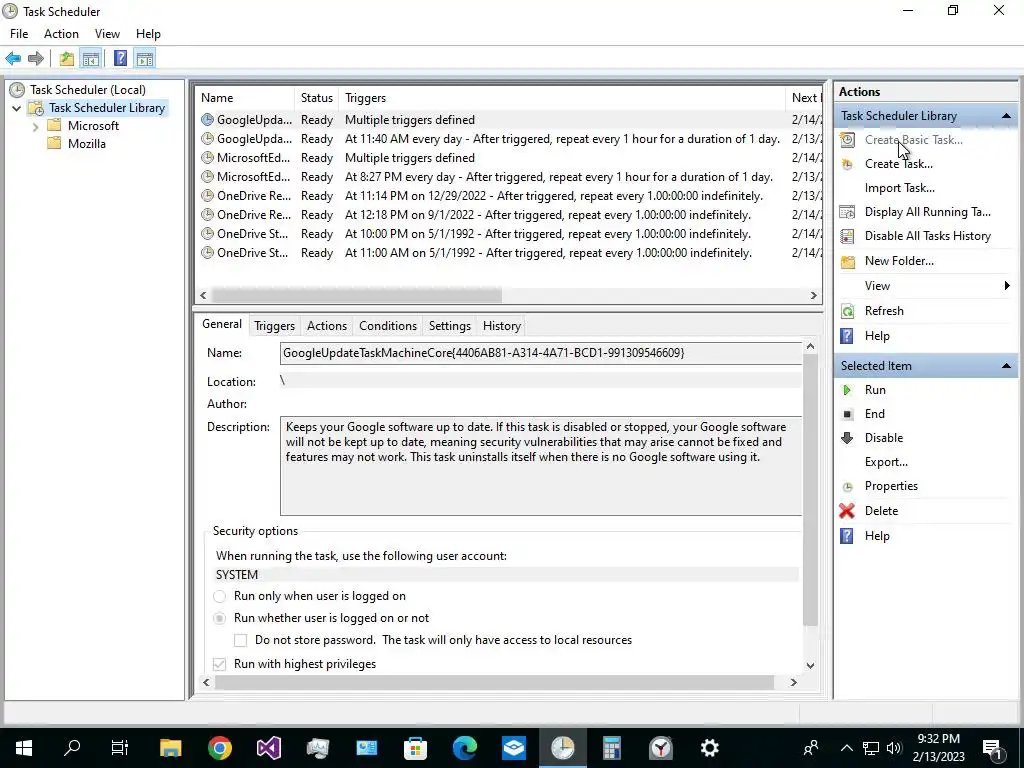1024x768 pixels.
Task: Click the Forward arrow toolbar icon
Action: coord(36,59)
